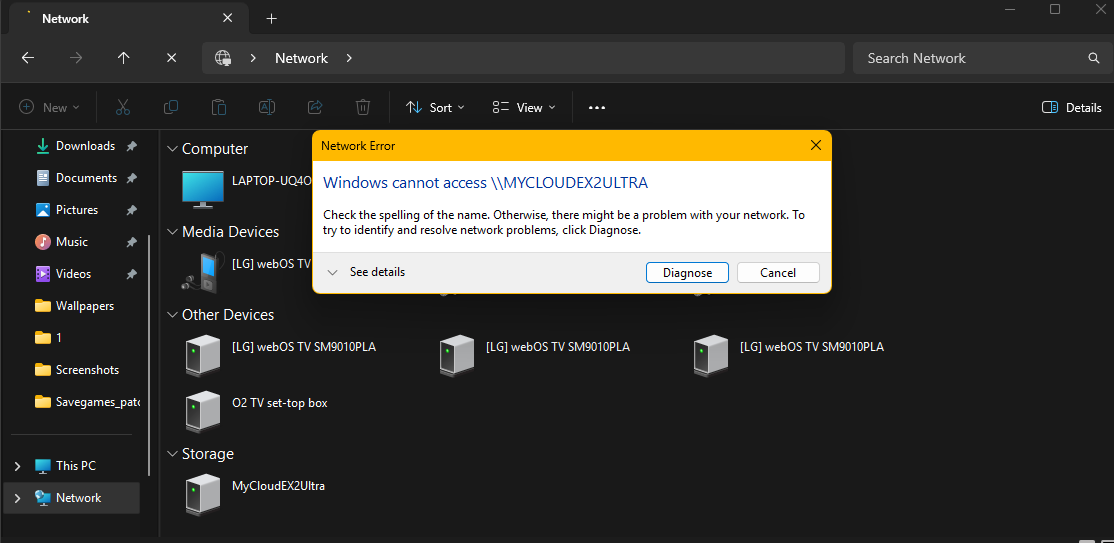Open Screenshots folder in the sidebar
The height and width of the screenshot is (543, 1114).
click(x=87, y=370)
